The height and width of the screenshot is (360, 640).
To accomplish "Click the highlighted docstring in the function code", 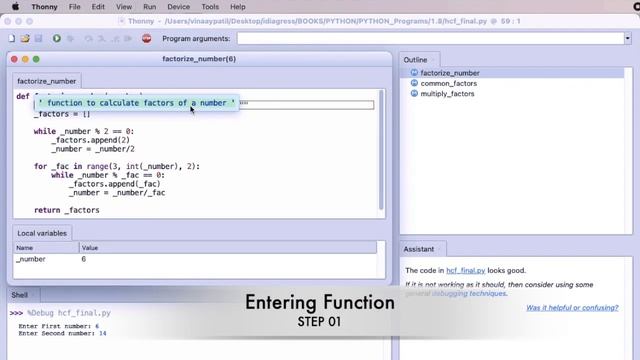I will [137, 103].
